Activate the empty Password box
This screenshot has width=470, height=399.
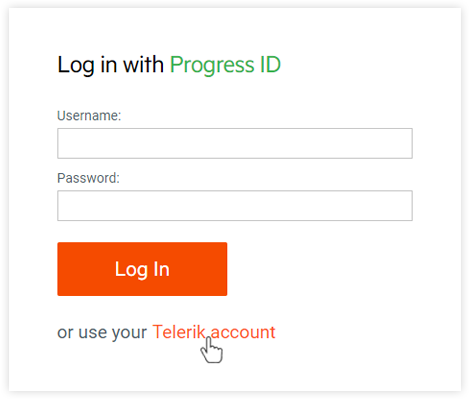[x=235, y=206]
